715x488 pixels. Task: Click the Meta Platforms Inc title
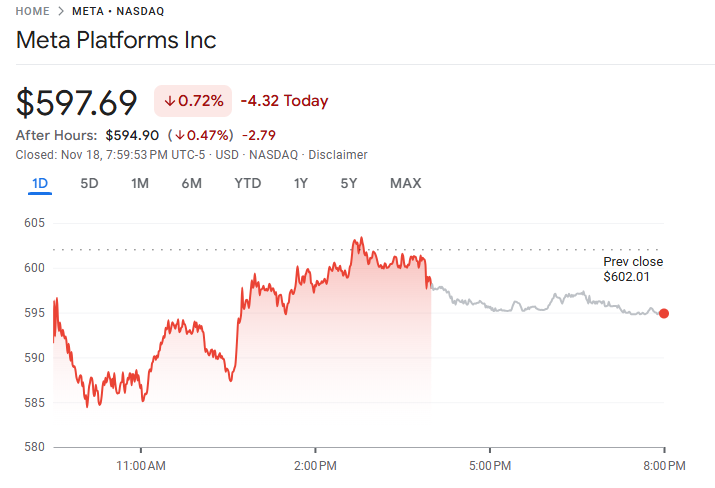(x=116, y=41)
